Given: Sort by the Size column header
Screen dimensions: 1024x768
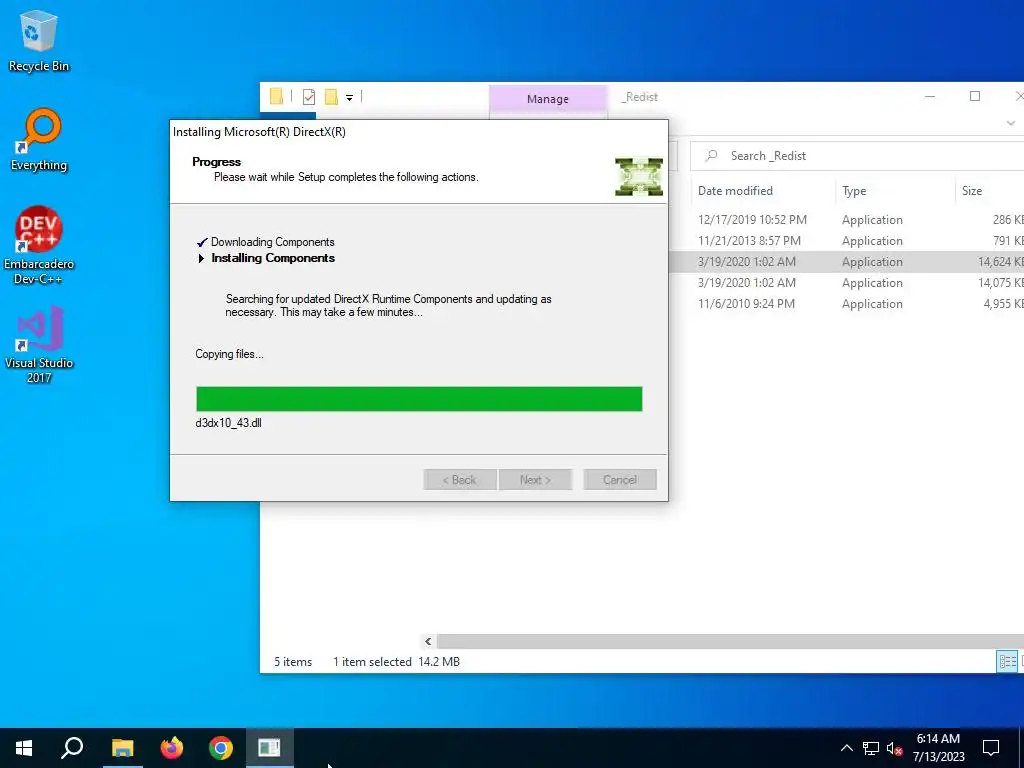Looking at the screenshot, I should point(989,191).
